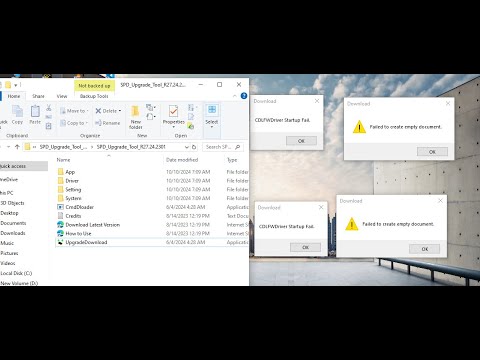Open 3D Objects in the navigation pane
The height and width of the screenshot is (360, 480).
12,203
